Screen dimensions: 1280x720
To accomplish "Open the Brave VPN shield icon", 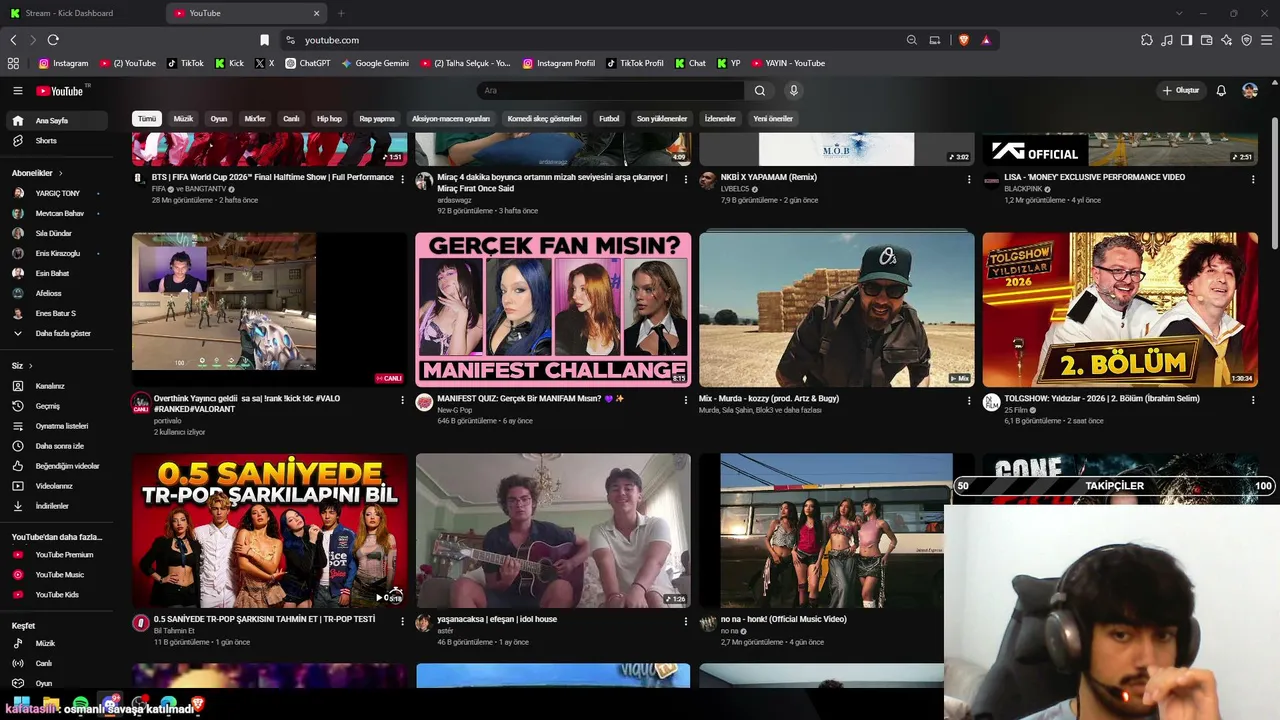I will point(1246,40).
